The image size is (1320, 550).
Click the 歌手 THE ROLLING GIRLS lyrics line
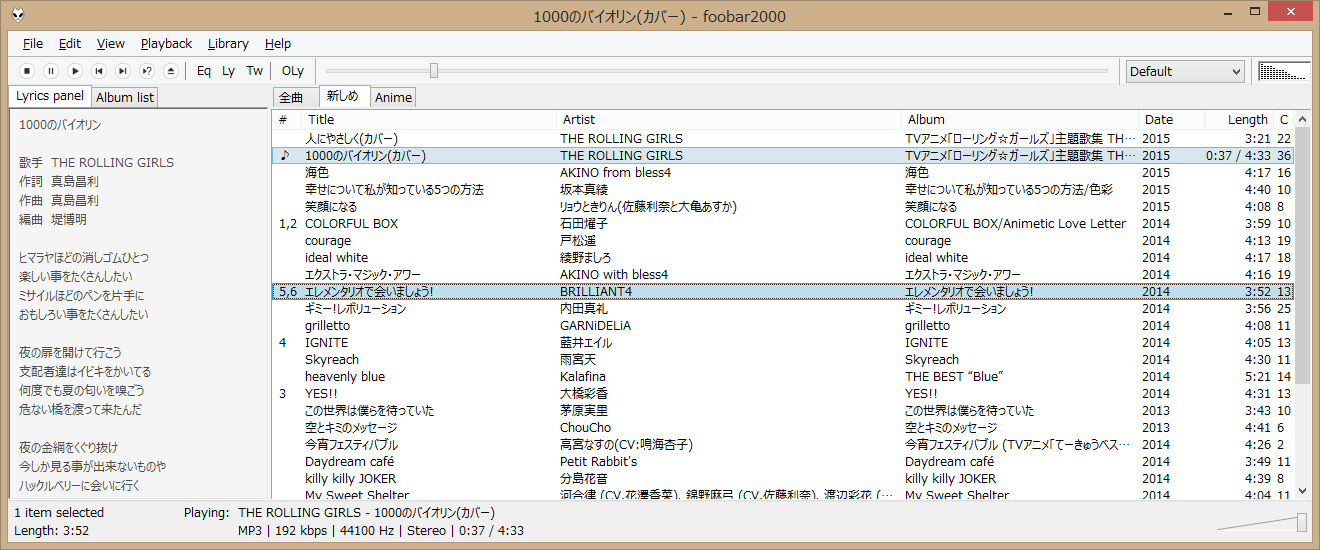(x=96, y=162)
